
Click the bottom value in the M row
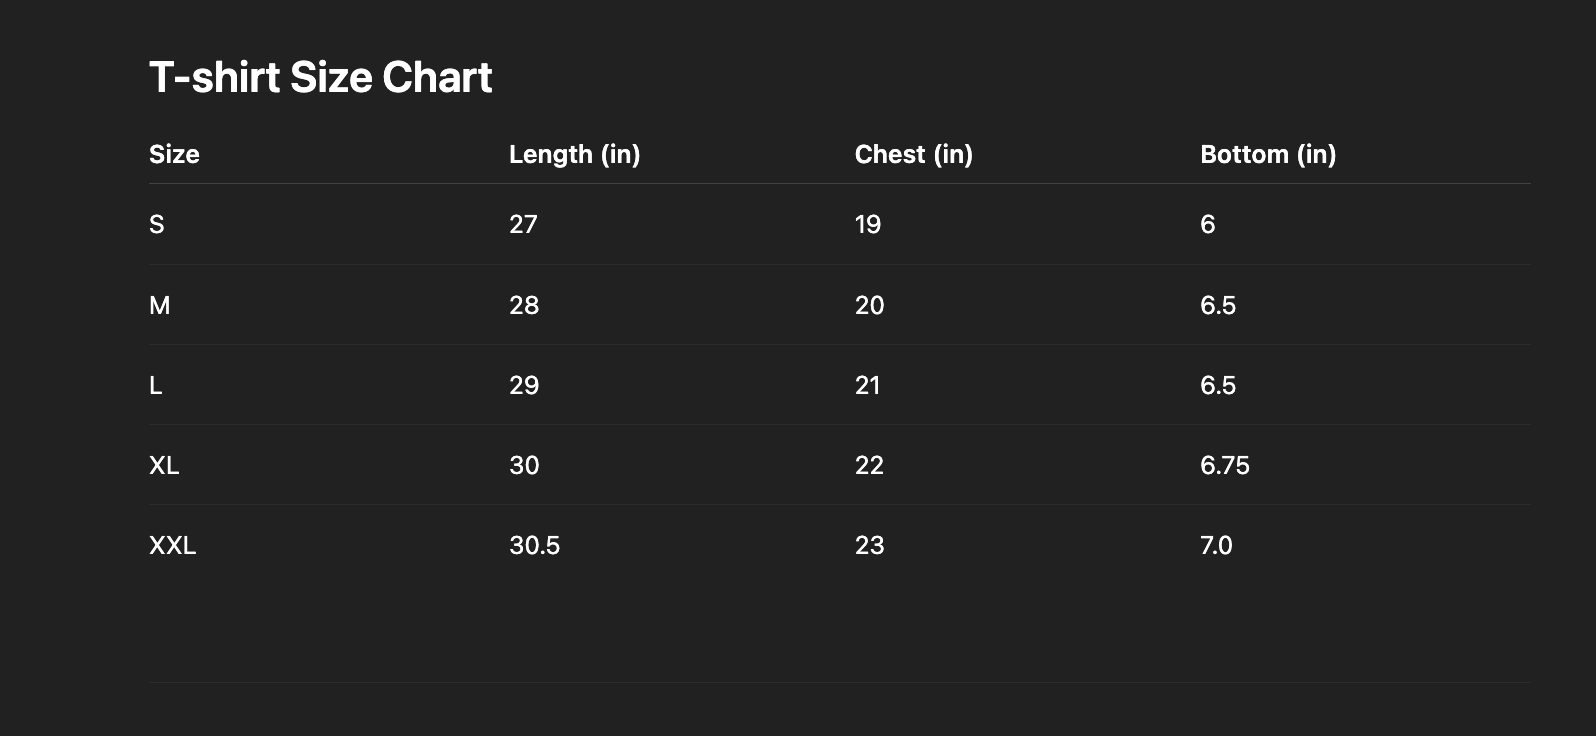[x=1218, y=305]
